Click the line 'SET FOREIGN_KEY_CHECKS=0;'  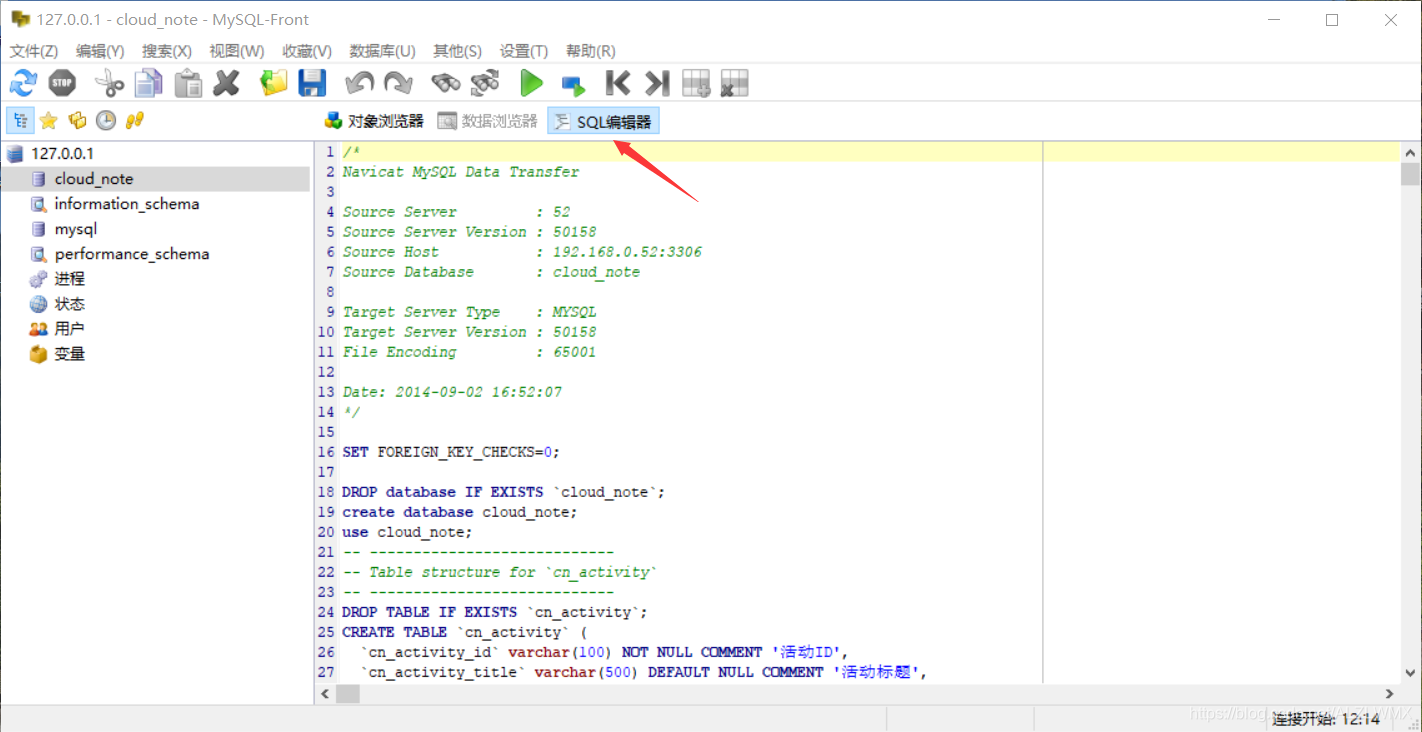(x=451, y=452)
